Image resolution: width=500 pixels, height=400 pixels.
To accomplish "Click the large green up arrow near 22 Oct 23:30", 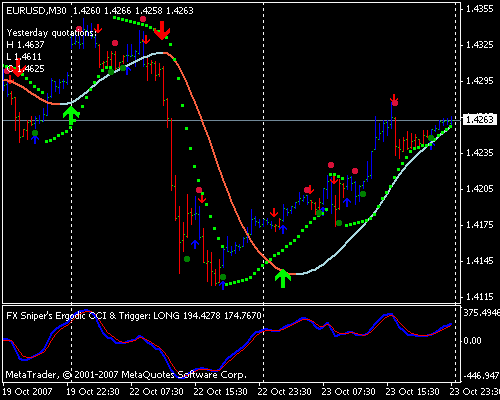I will pos(283,278).
